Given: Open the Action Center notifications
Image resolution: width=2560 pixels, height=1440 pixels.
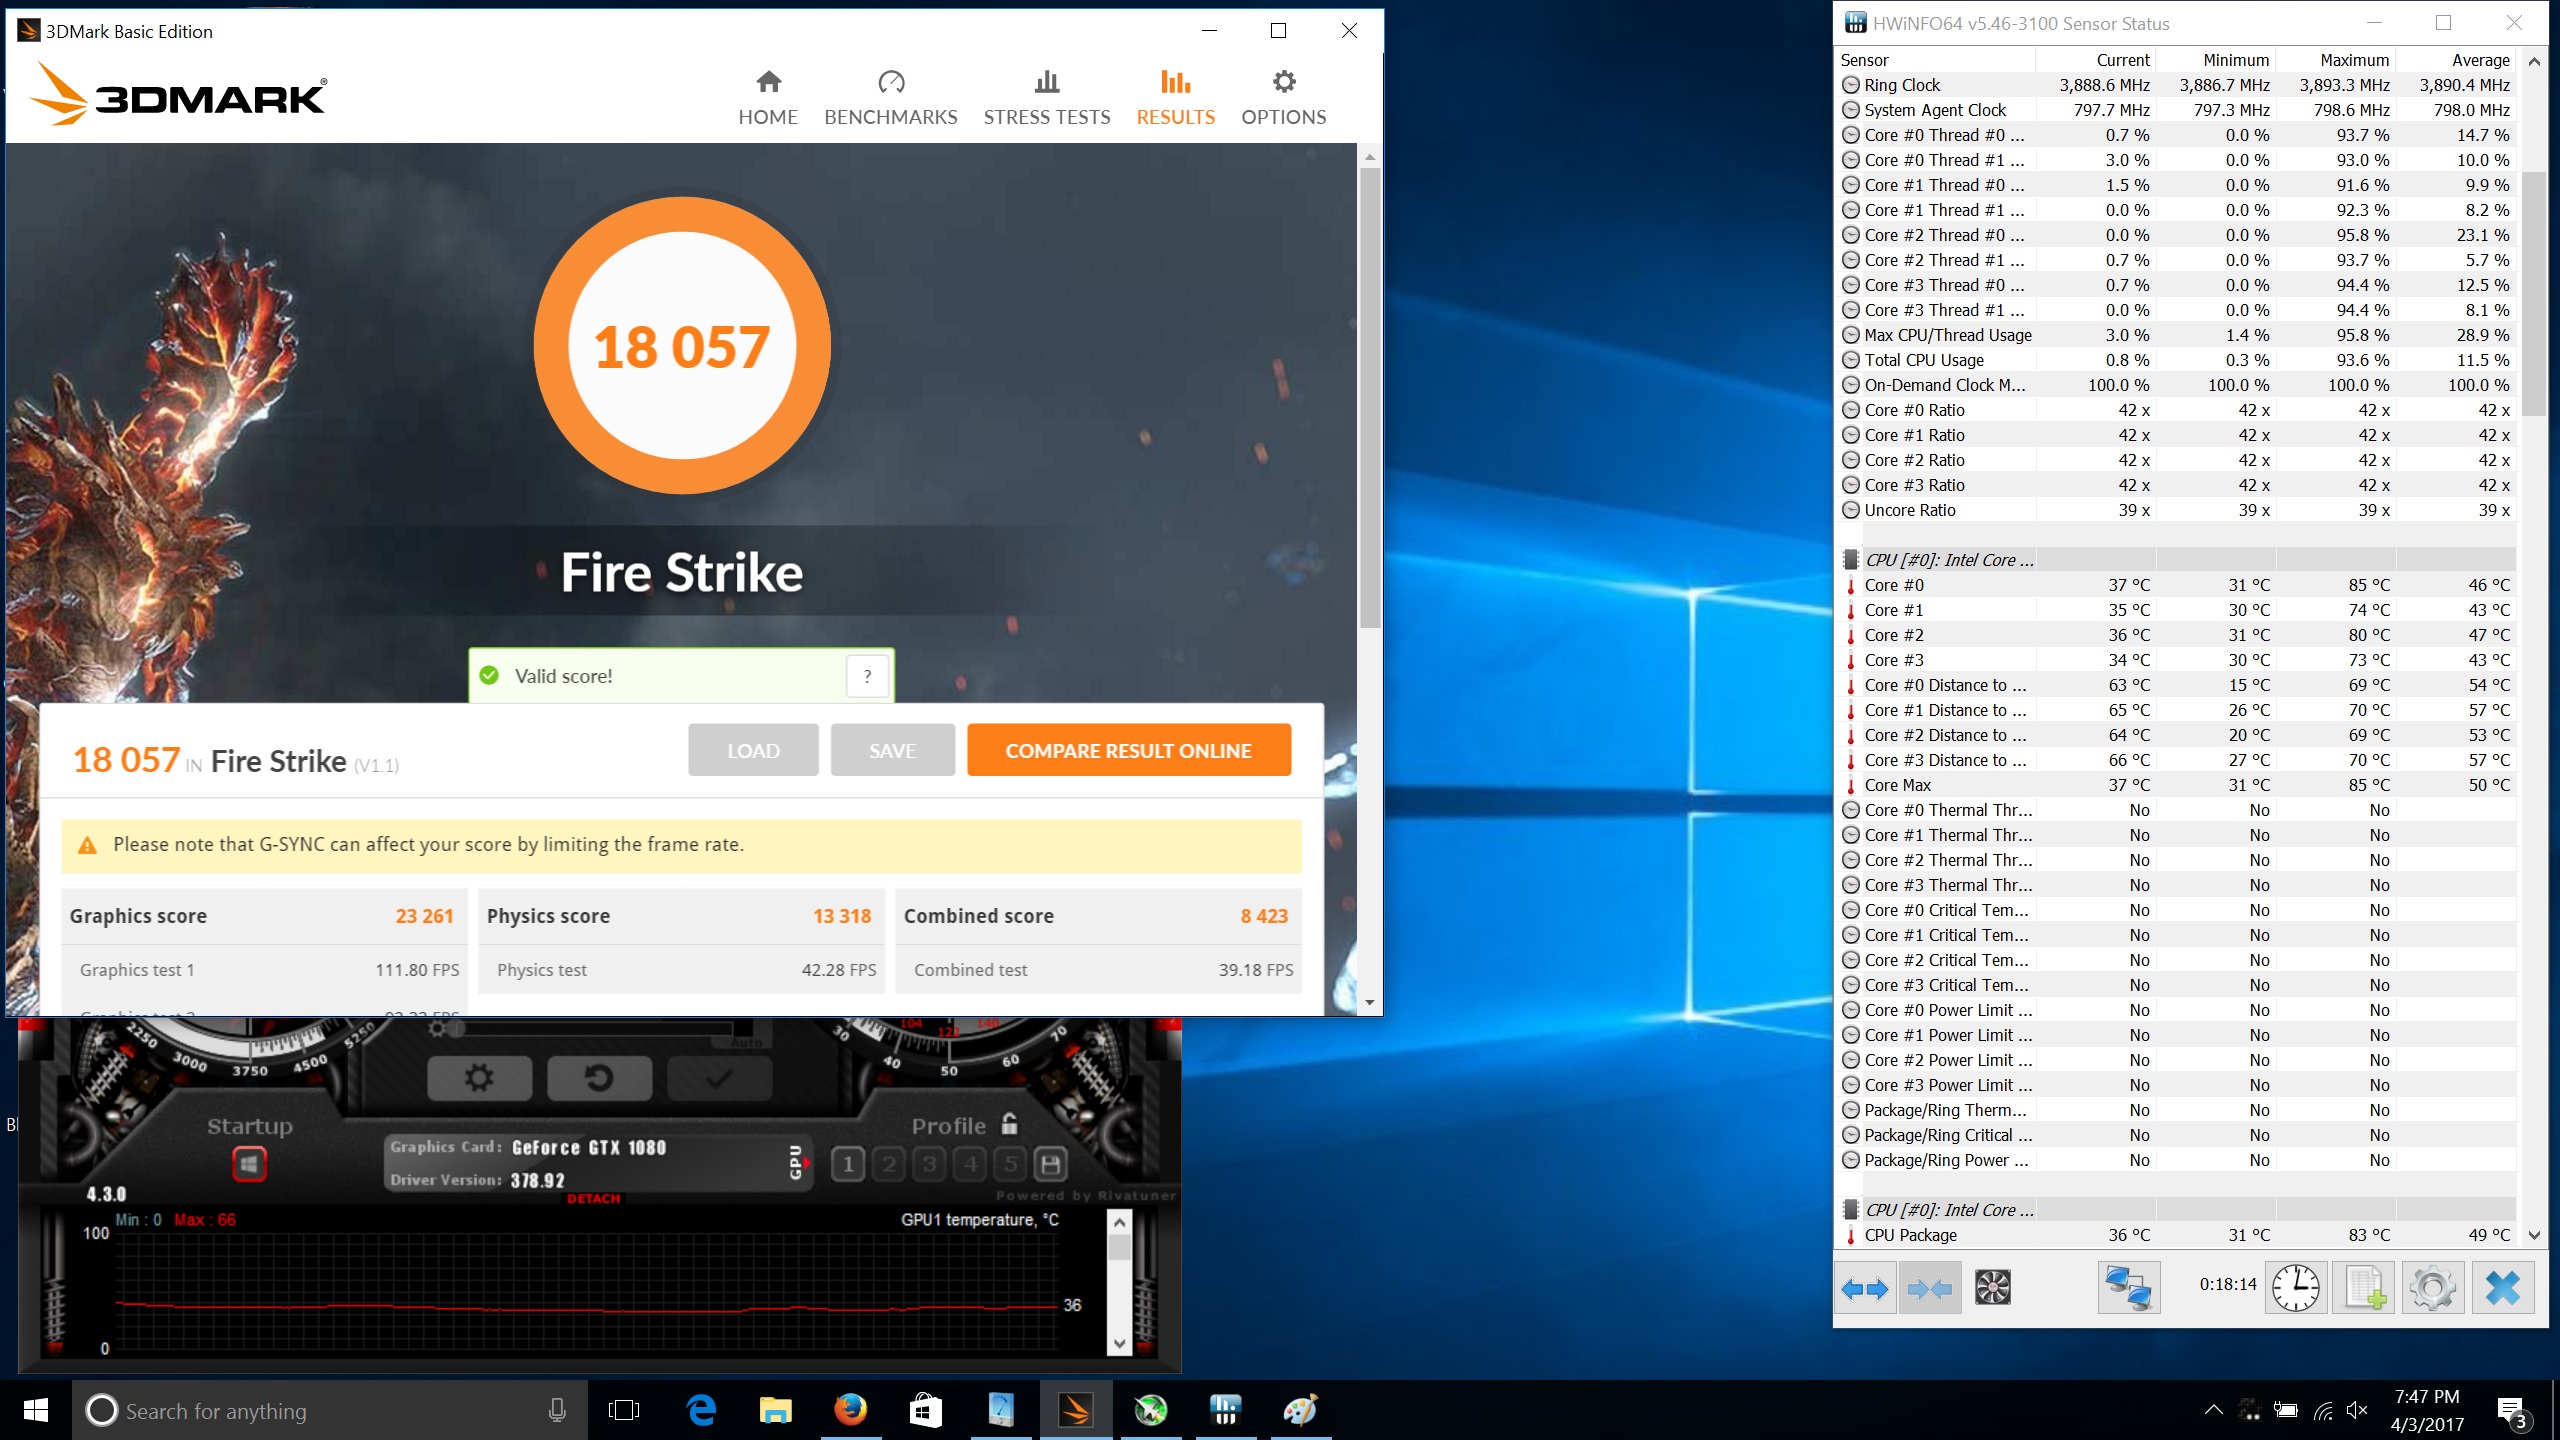Looking at the screenshot, I should [x=2513, y=1411].
